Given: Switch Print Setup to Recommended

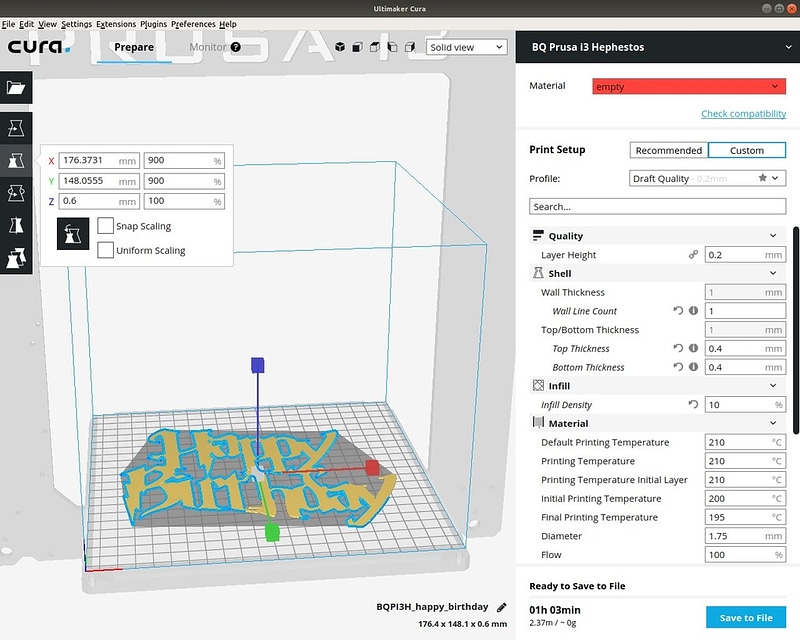Looking at the screenshot, I should coord(668,150).
